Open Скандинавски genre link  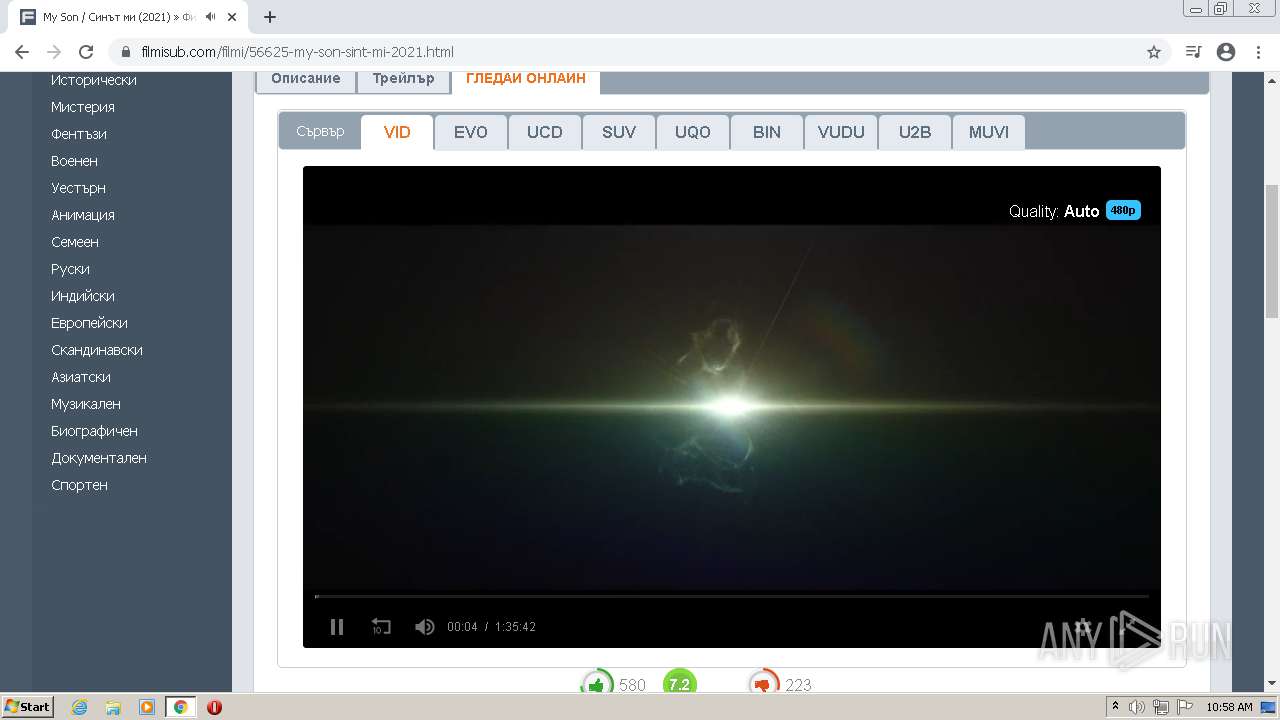point(97,350)
